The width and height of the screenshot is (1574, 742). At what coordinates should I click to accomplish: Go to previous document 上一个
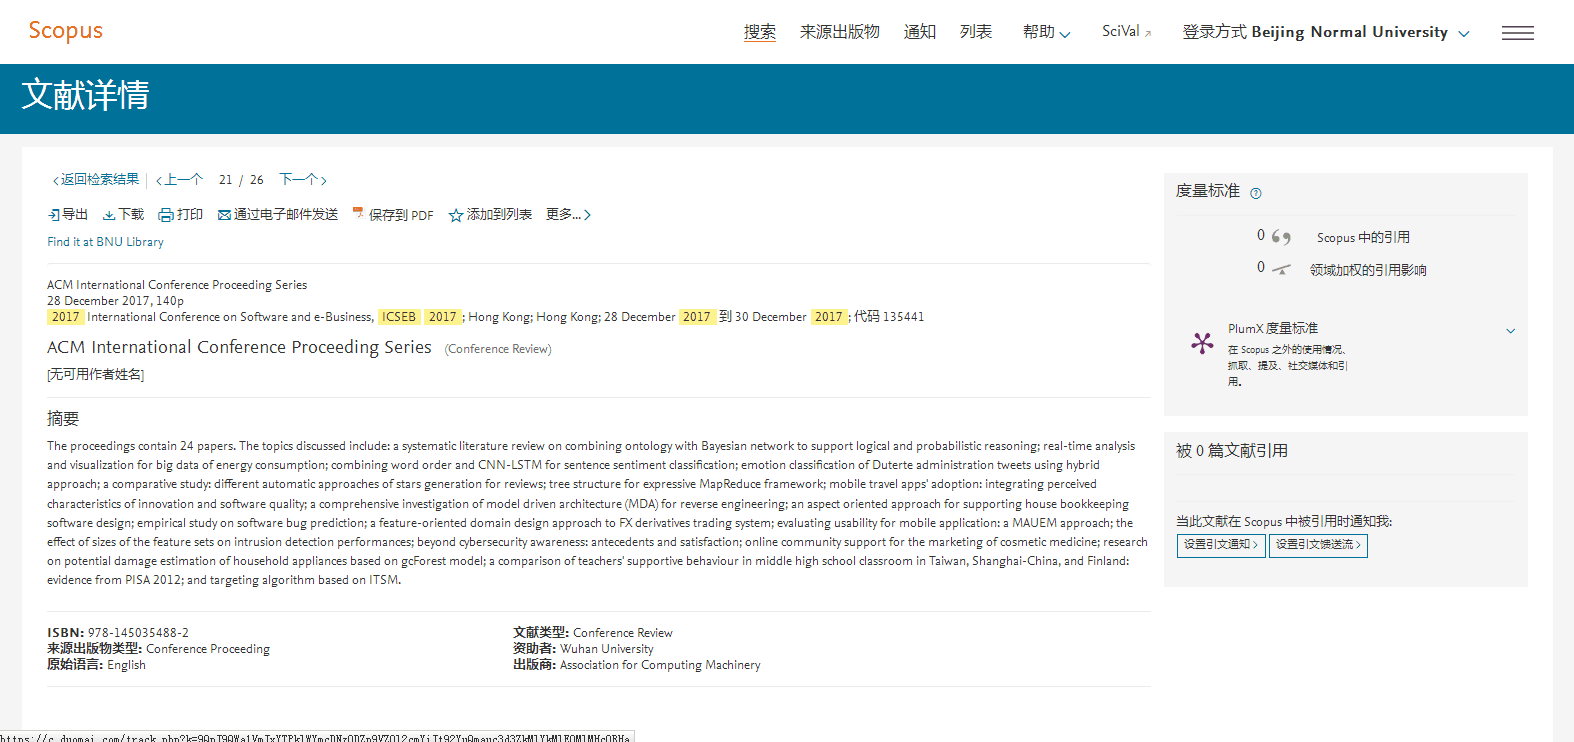pos(179,180)
